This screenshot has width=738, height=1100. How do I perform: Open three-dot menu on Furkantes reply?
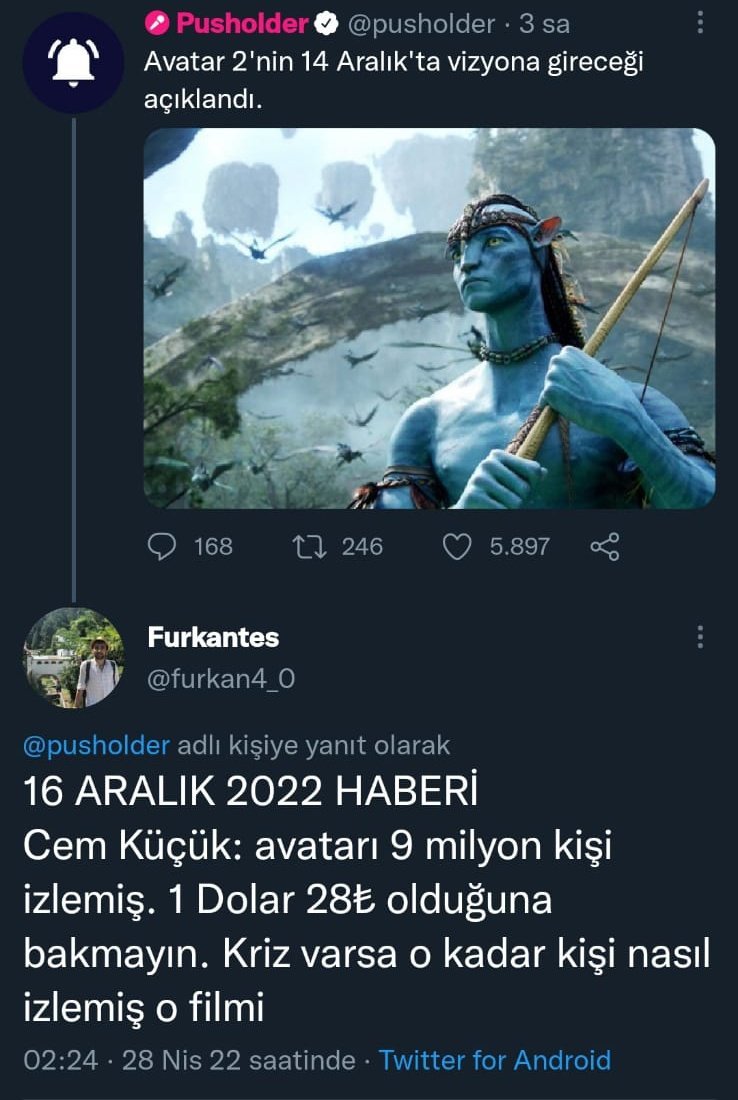click(699, 636)
